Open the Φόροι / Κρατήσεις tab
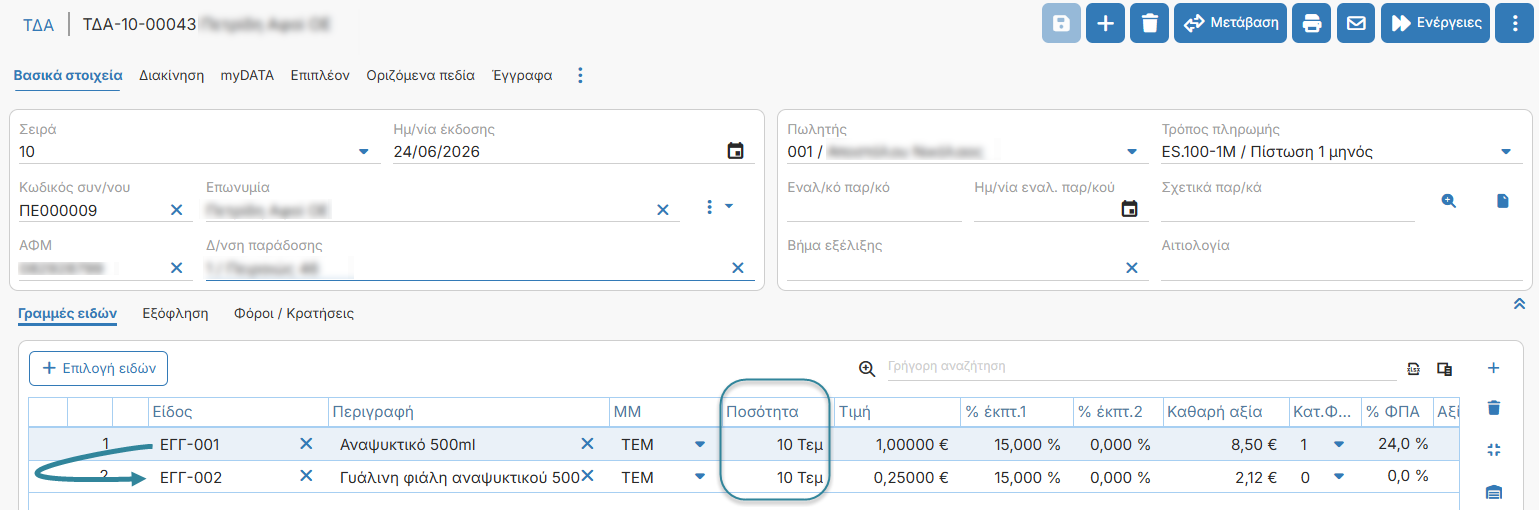Viewport: 1539px width, 510px height. coord(294,314)
